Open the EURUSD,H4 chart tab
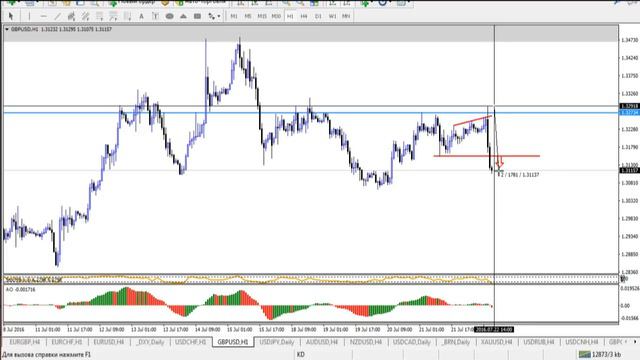The image size is (640, 360). [x=109, y=342]
